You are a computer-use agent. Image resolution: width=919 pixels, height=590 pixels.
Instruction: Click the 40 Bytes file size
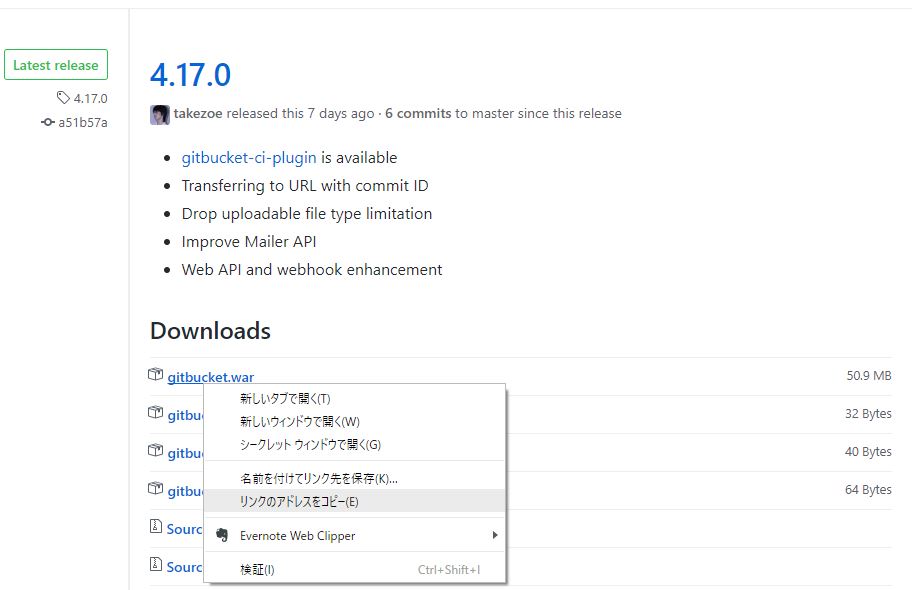tap(868, 452)
